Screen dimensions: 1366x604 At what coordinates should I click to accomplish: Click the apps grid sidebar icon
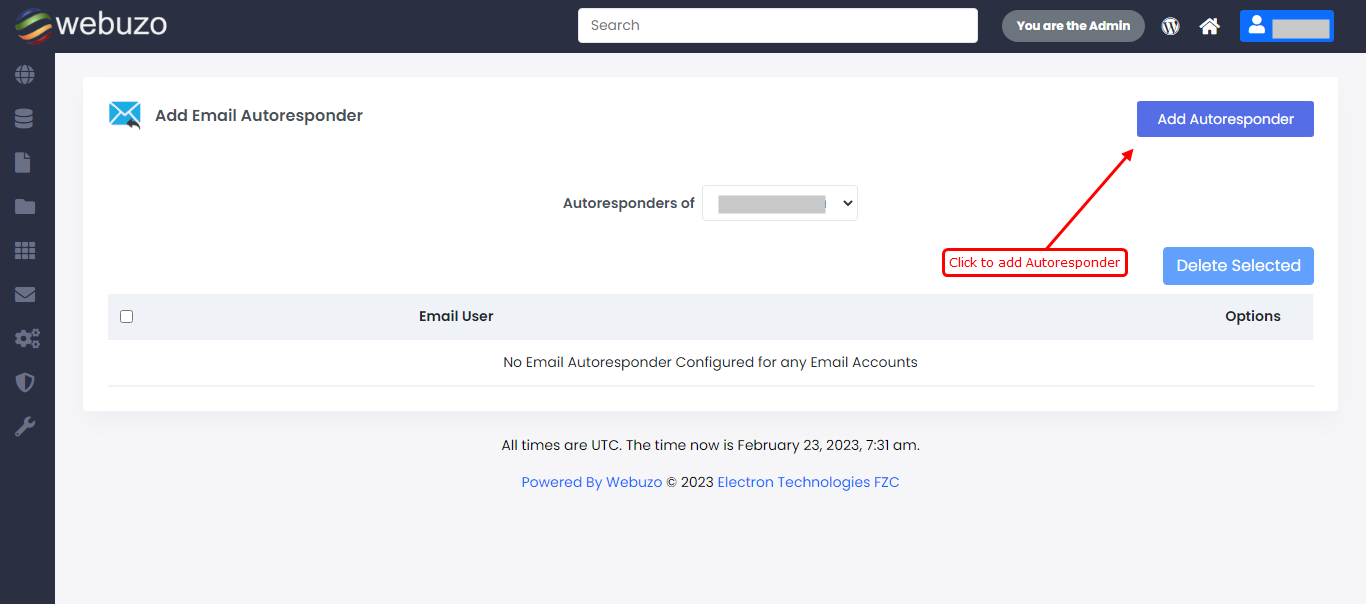[x=25, y=251]
